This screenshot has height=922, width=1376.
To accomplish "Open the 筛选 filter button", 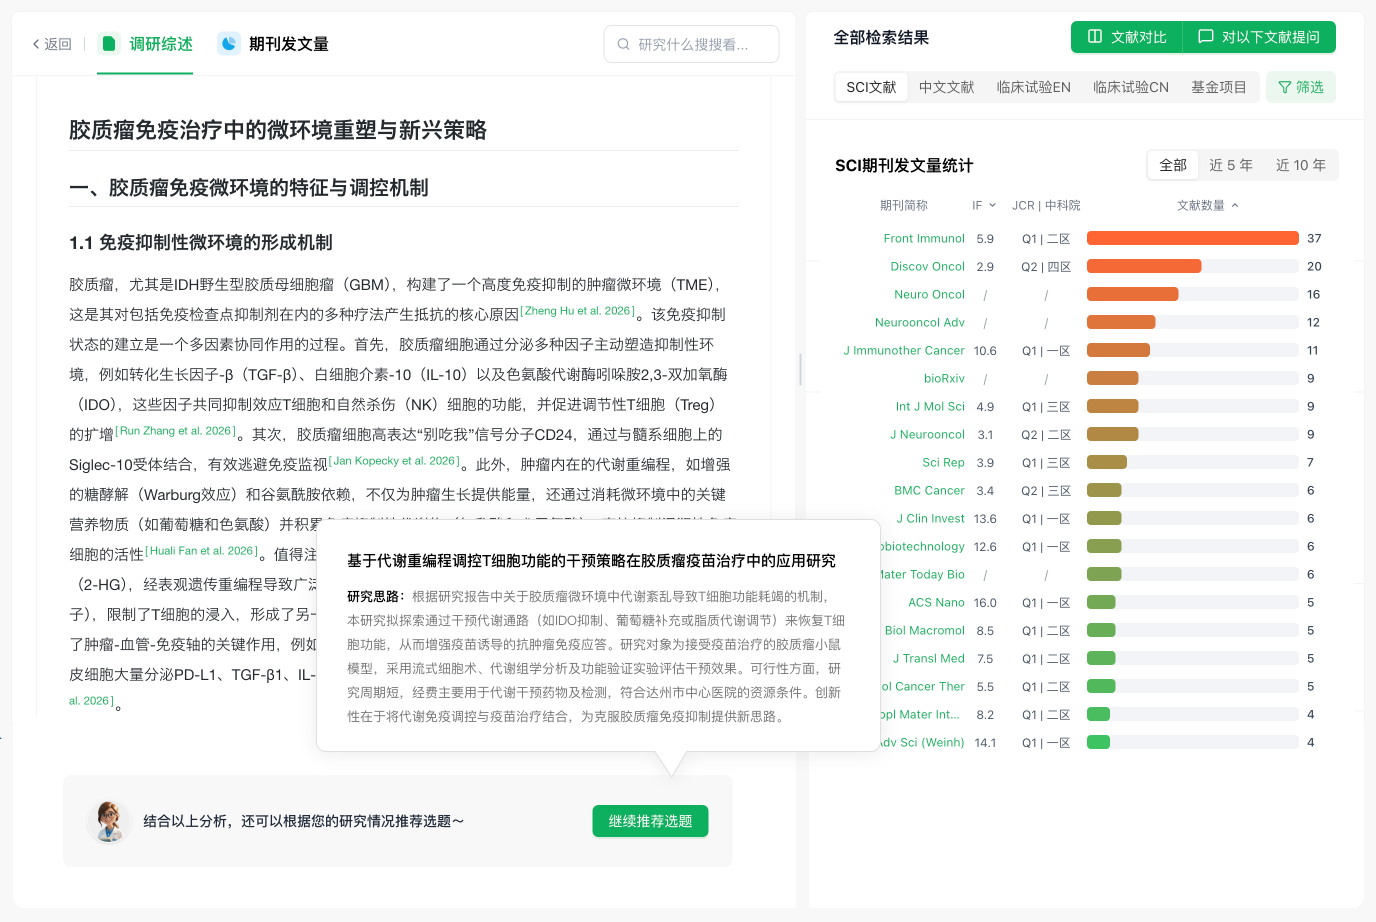I will 1300,87.
